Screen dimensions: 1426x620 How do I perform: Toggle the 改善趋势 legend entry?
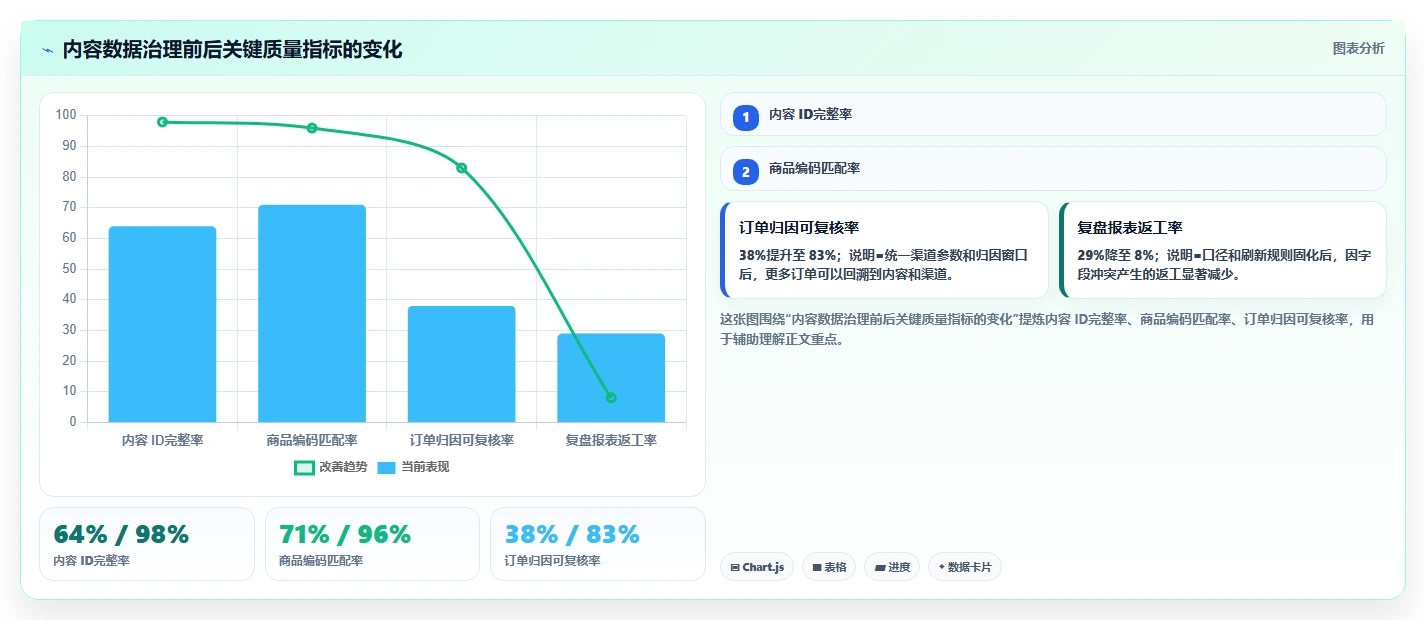point(331,467)
